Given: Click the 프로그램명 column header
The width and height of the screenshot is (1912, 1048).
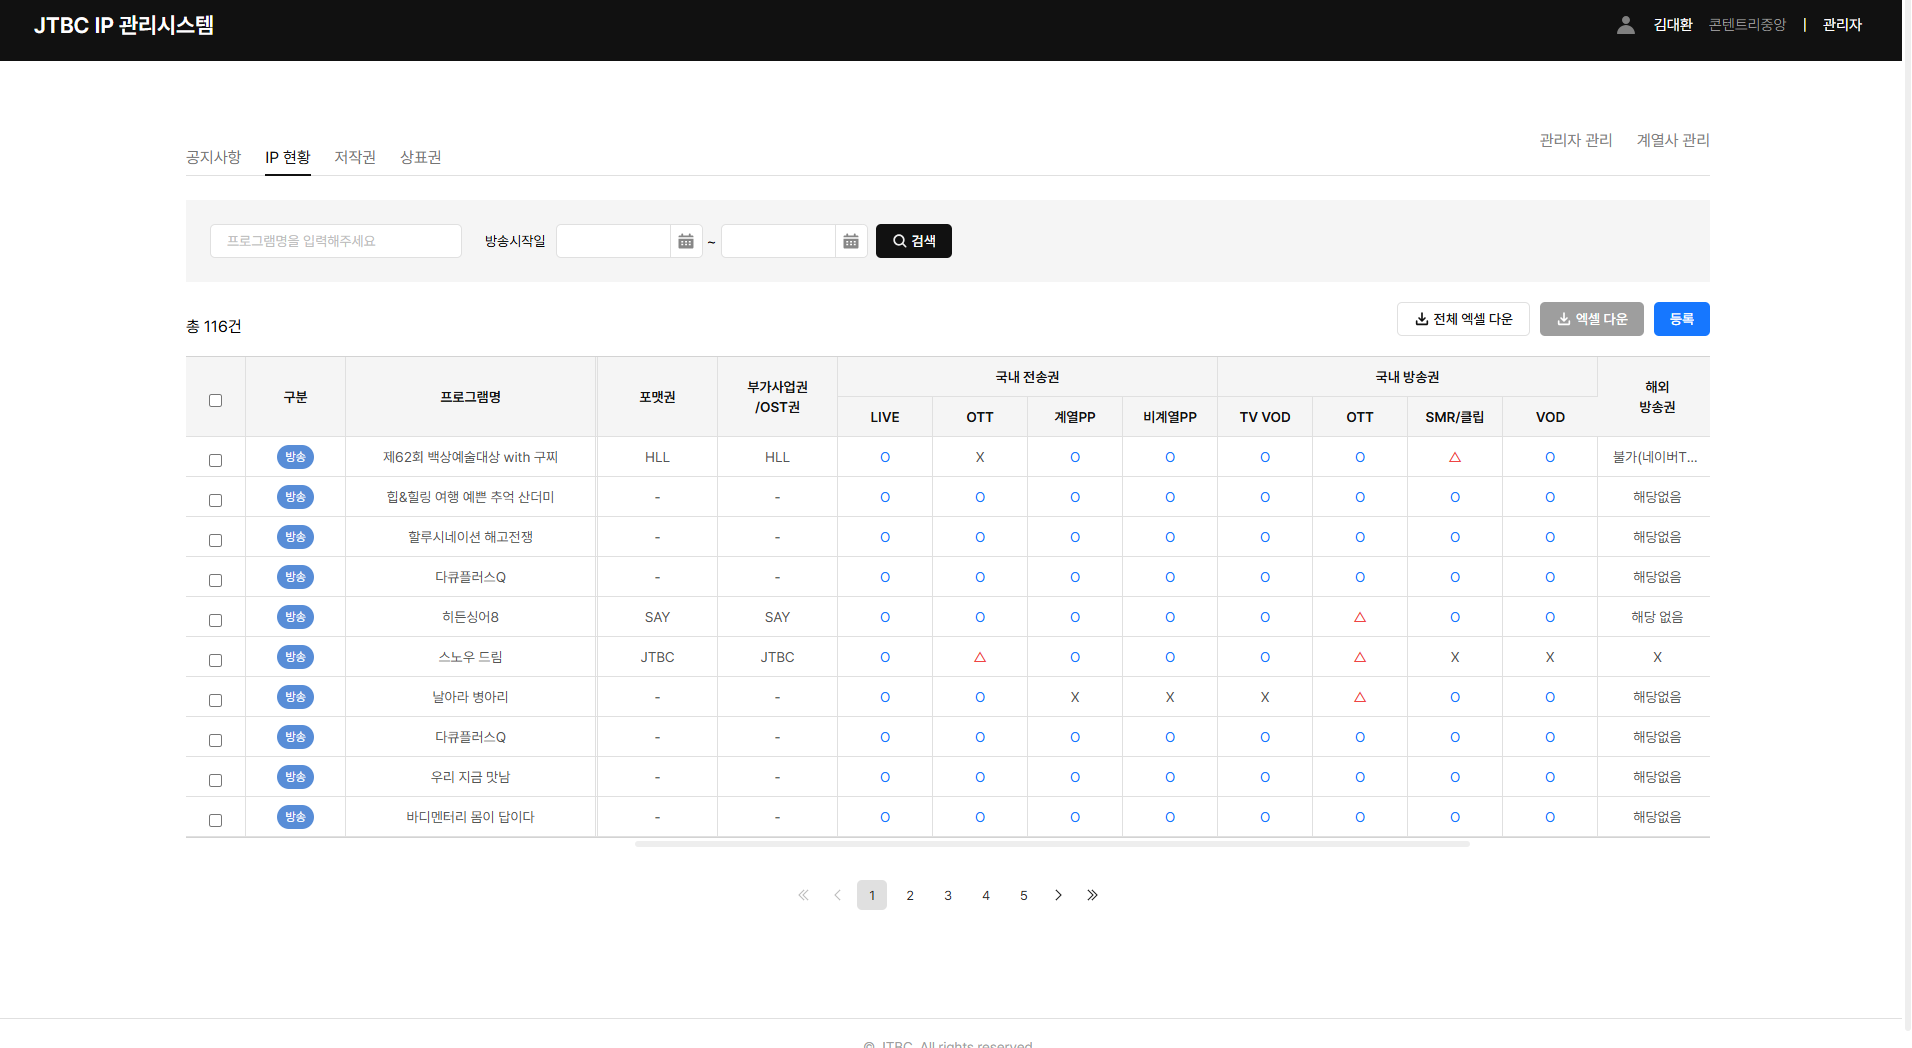Looking at the screenshot, I should tap(471, 397).
